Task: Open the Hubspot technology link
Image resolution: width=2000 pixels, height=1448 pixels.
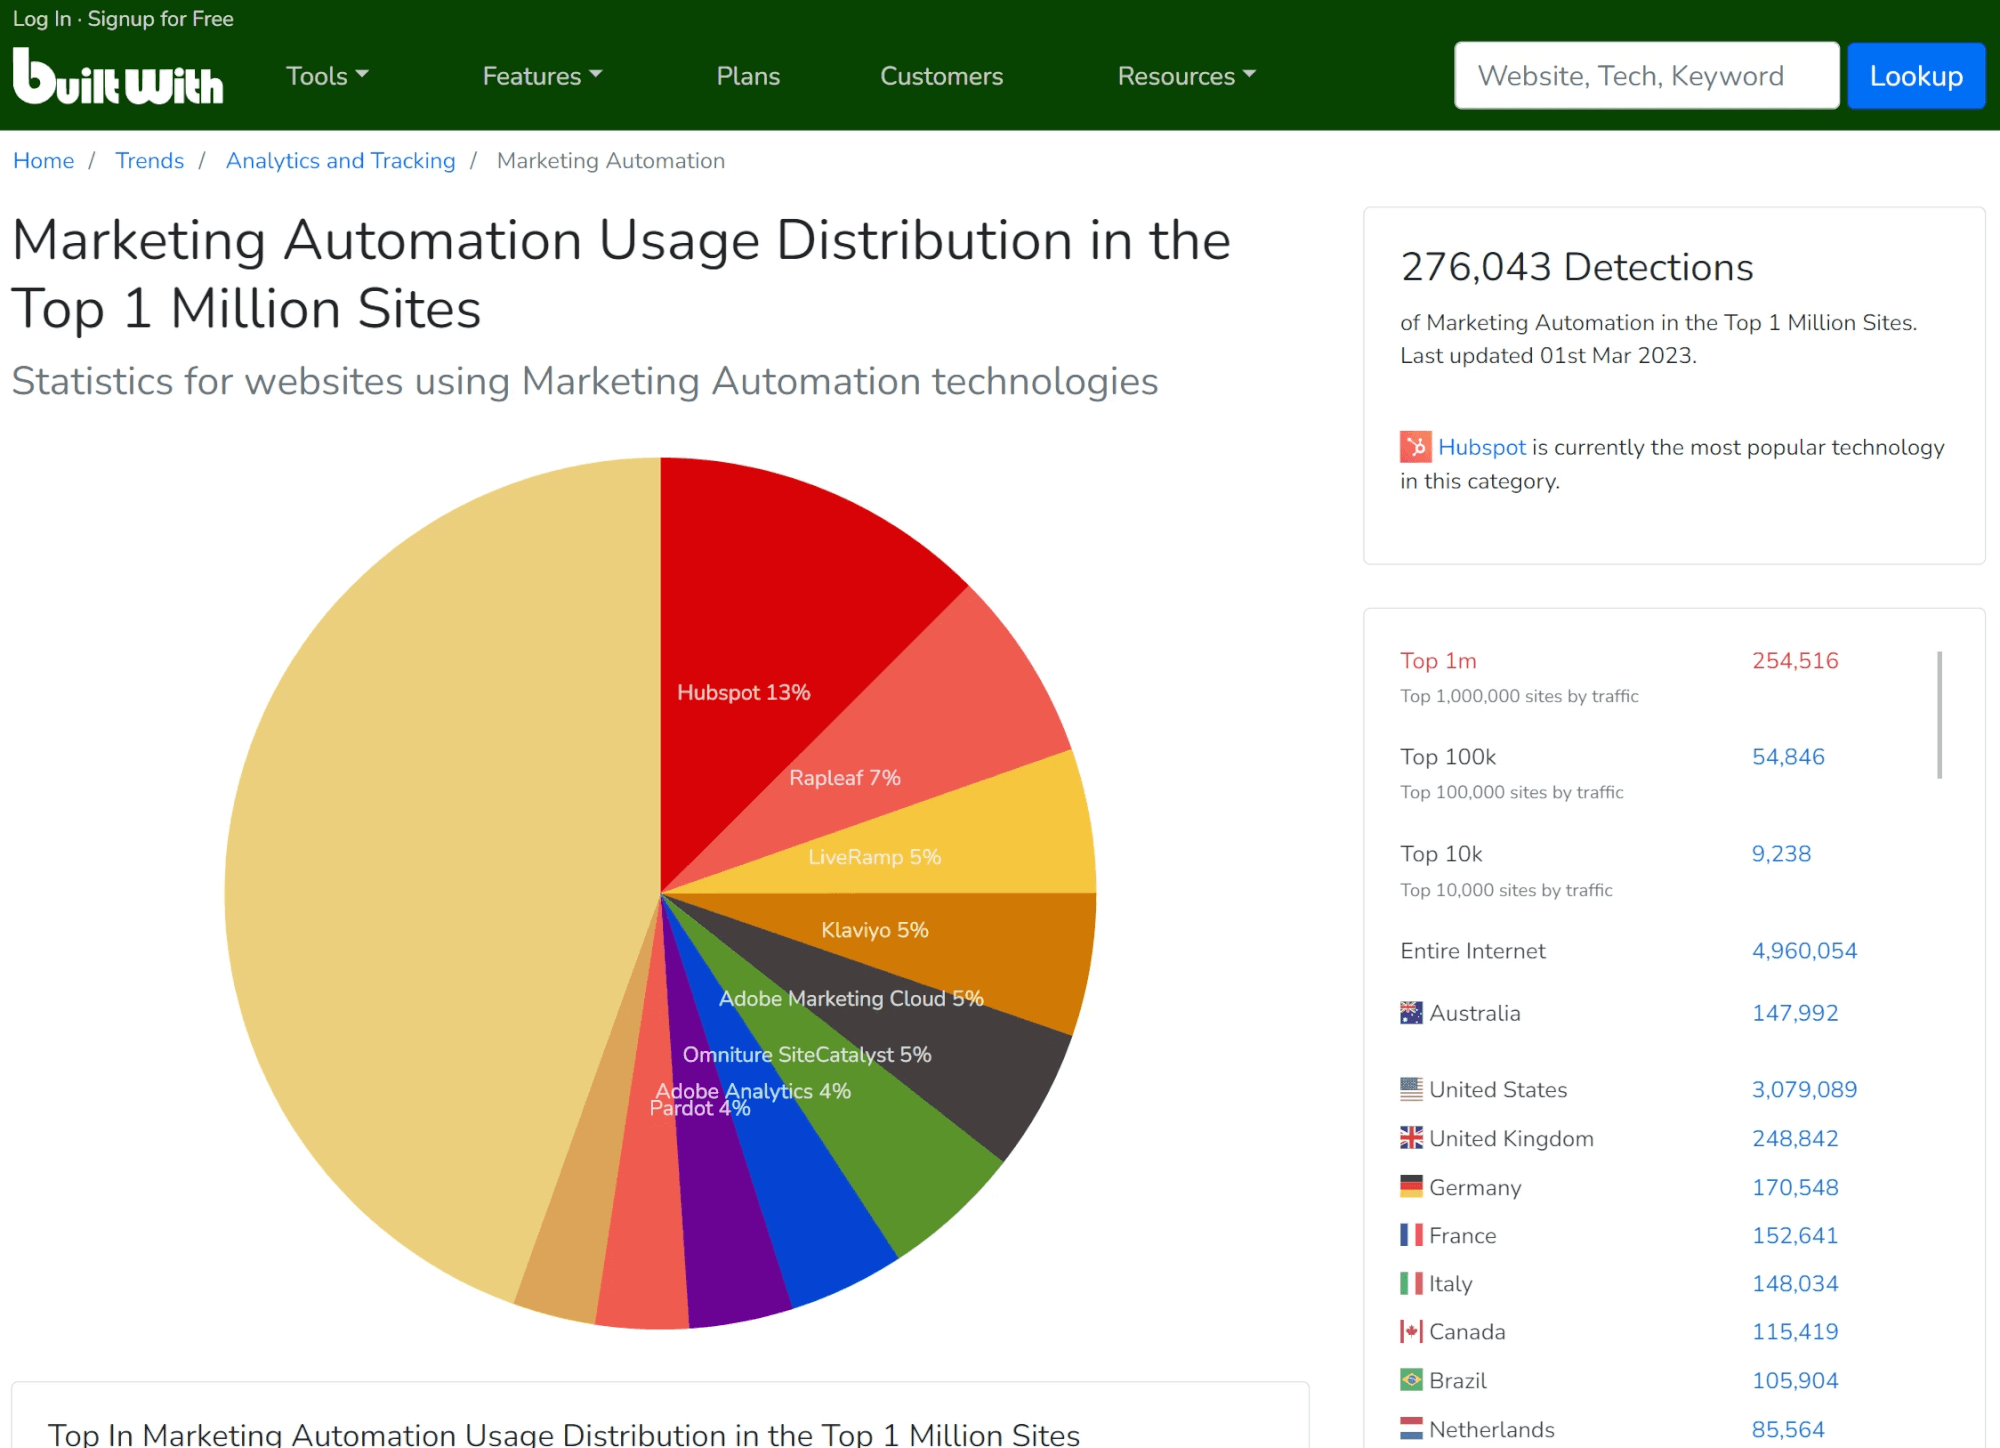Action: coord(1481,447)
